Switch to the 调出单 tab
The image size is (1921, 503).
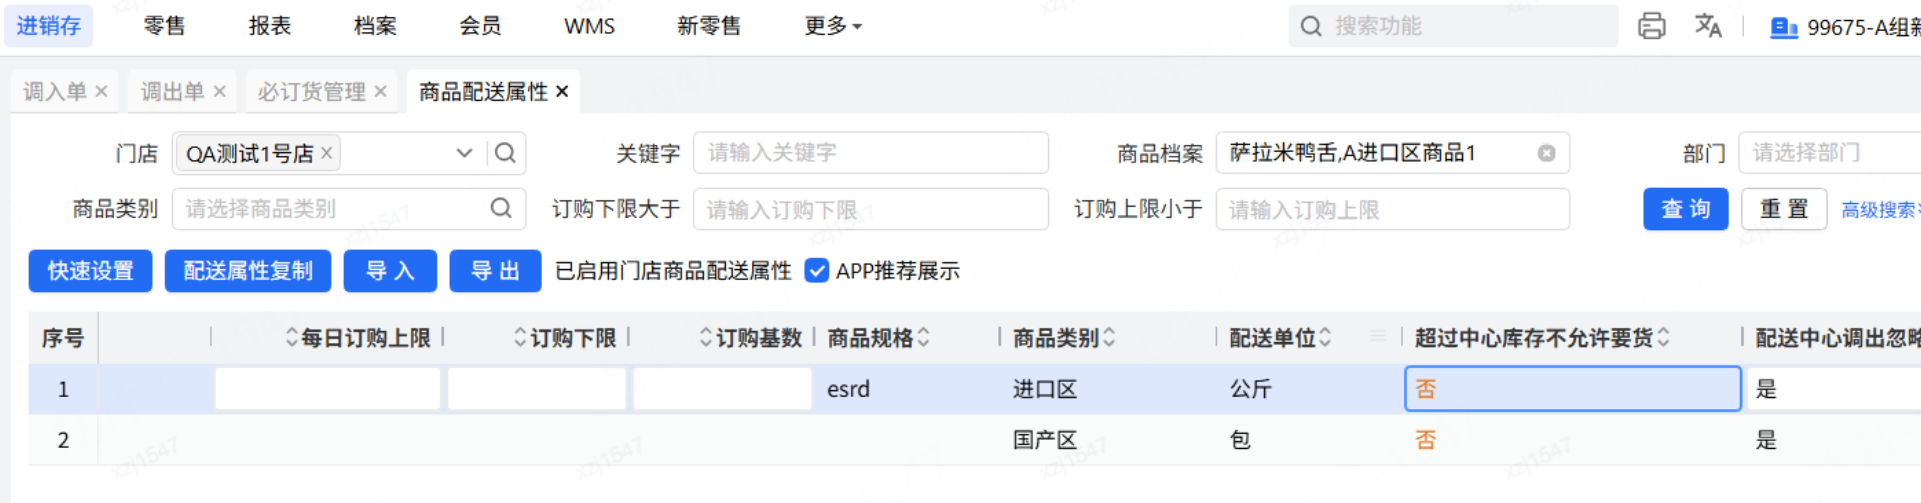(171, 92)
